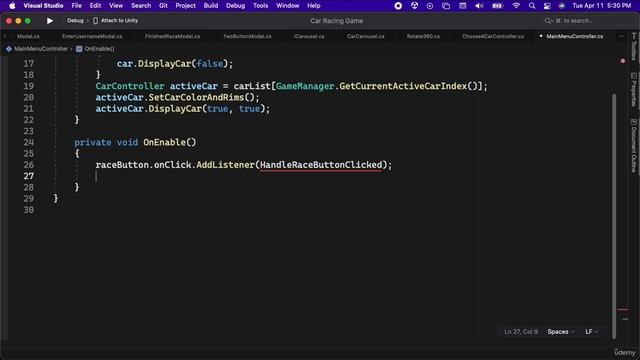Click OnEnable() member breadcrumb

pyautogui.click(x=95, y=49)
